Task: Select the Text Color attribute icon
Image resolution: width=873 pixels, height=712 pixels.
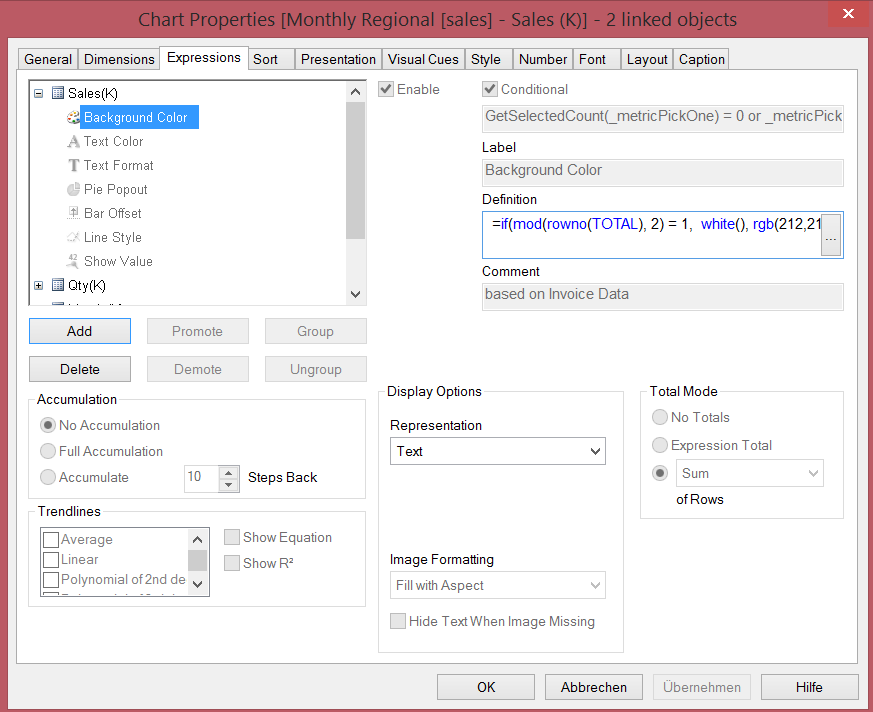Action: click(x=73, y=142)
